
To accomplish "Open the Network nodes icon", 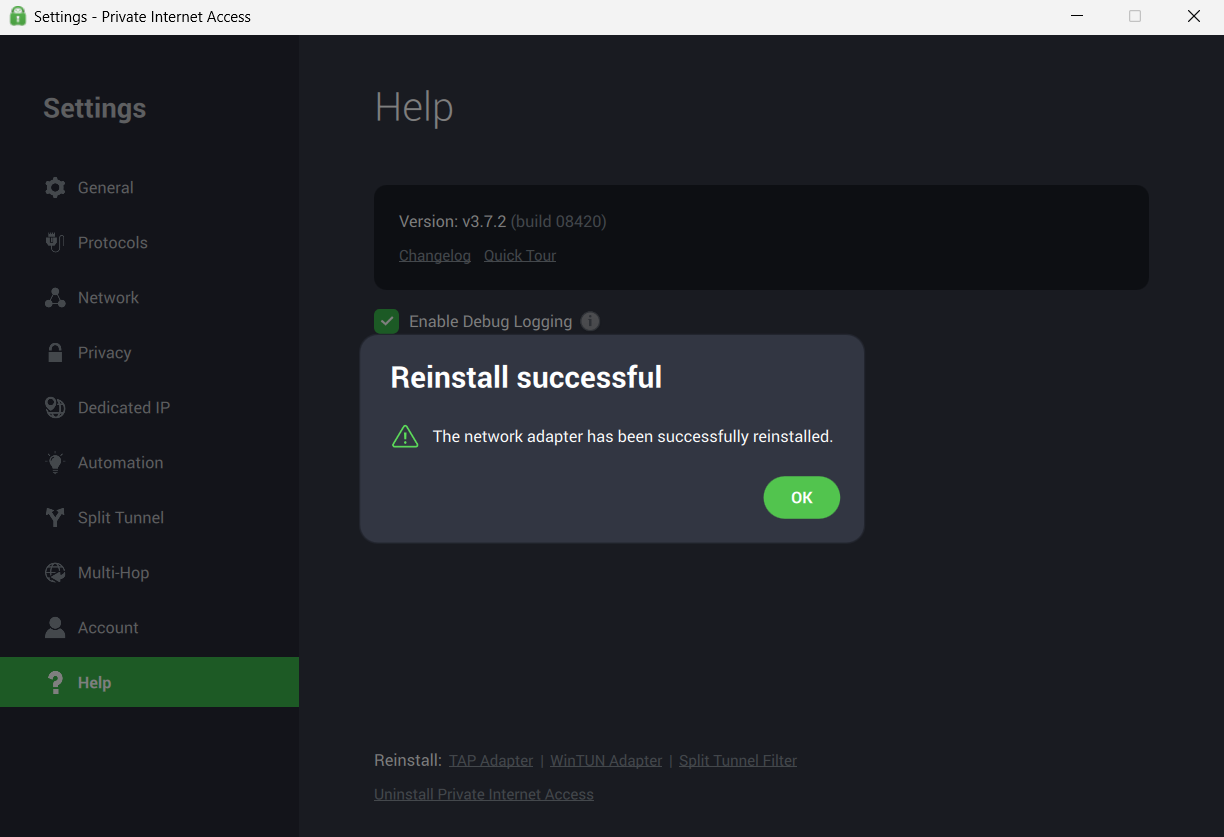I will (55, 298).
